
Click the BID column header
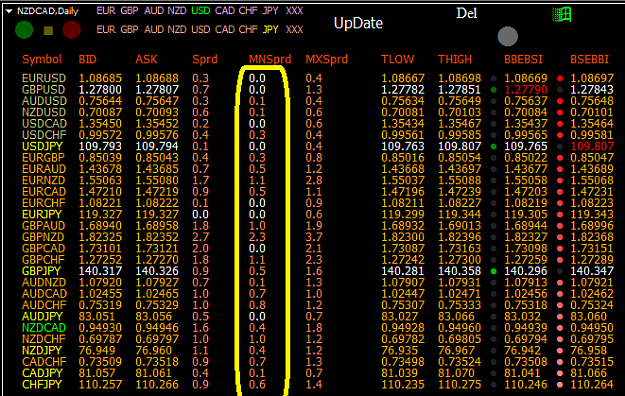(x=88, y=59)
